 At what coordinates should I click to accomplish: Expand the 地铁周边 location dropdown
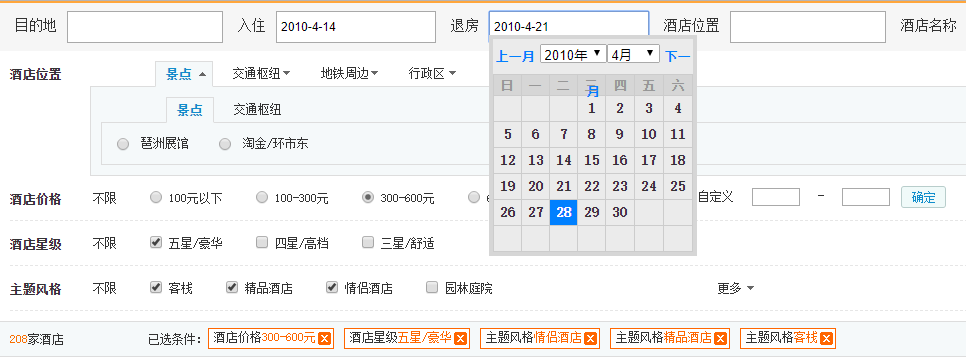(349, 74)
